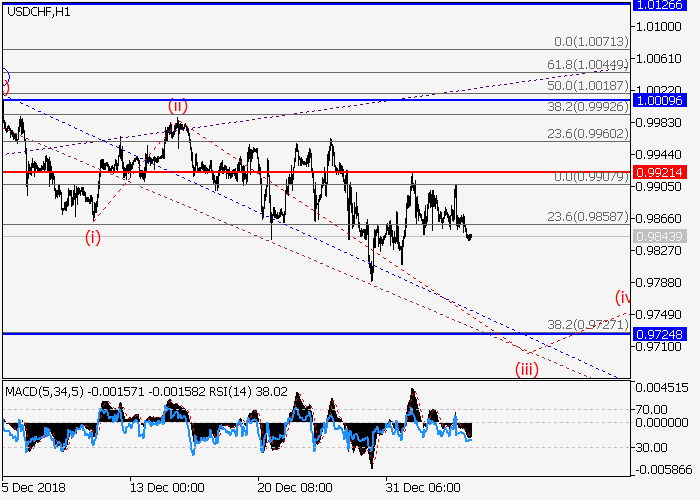Viewport: 700px width, 500px height.
Task: Click the wave (iv) label at right edge
Action: click(622, 297)
